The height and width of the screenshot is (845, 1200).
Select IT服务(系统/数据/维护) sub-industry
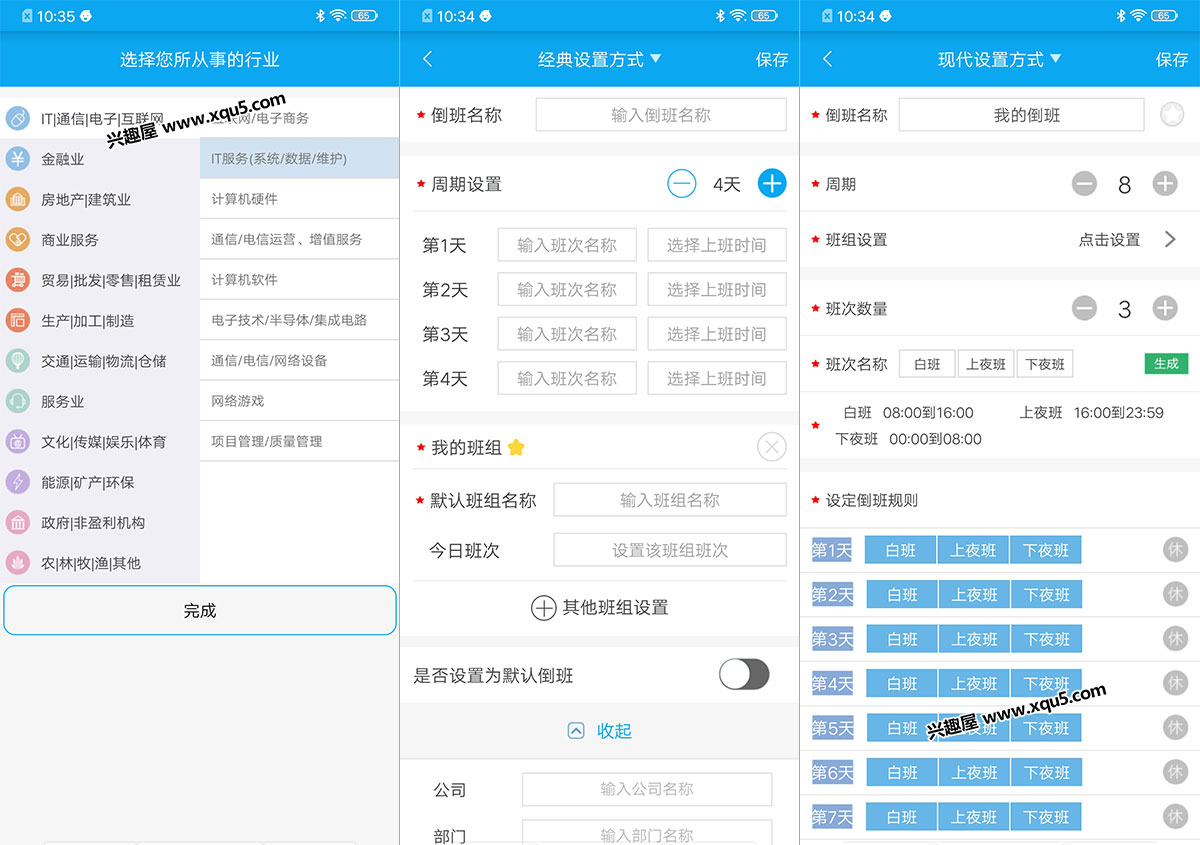(x=300, y=158)
